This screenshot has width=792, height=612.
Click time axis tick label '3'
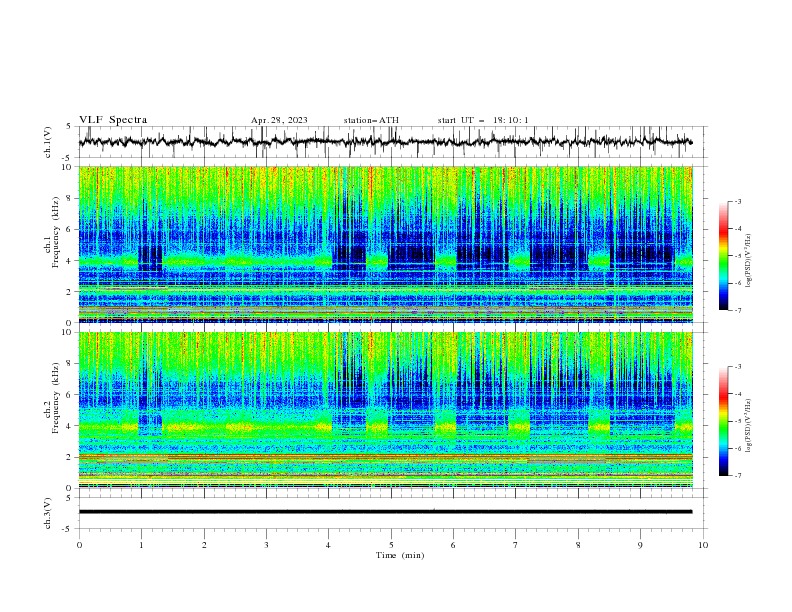pos(266,545)
